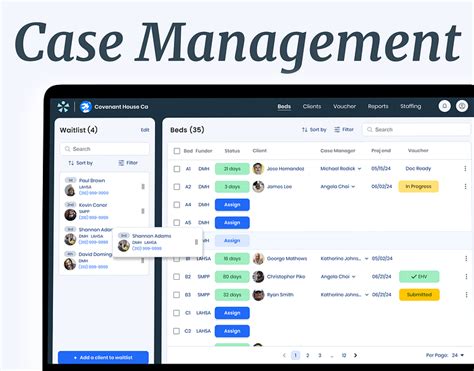Click Paul Brown's waitlist avatar
Screen dimensions: 474x371
pos(70,190)
